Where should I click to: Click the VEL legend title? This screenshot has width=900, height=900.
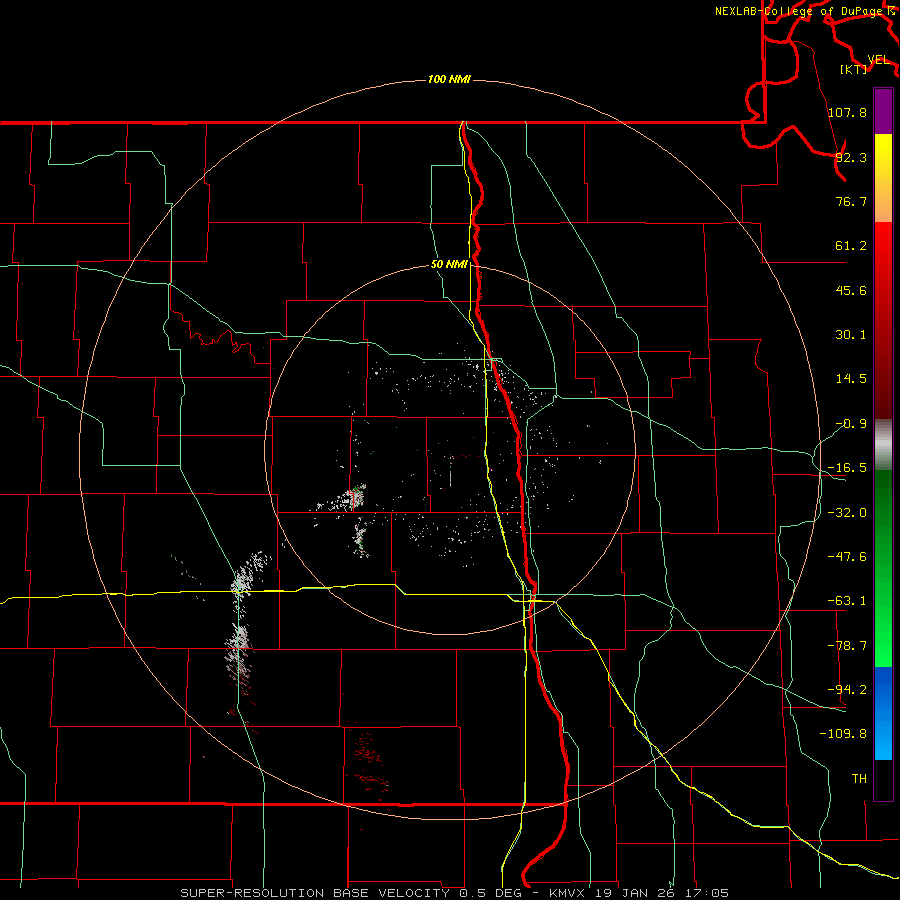(x=878, y=60)
